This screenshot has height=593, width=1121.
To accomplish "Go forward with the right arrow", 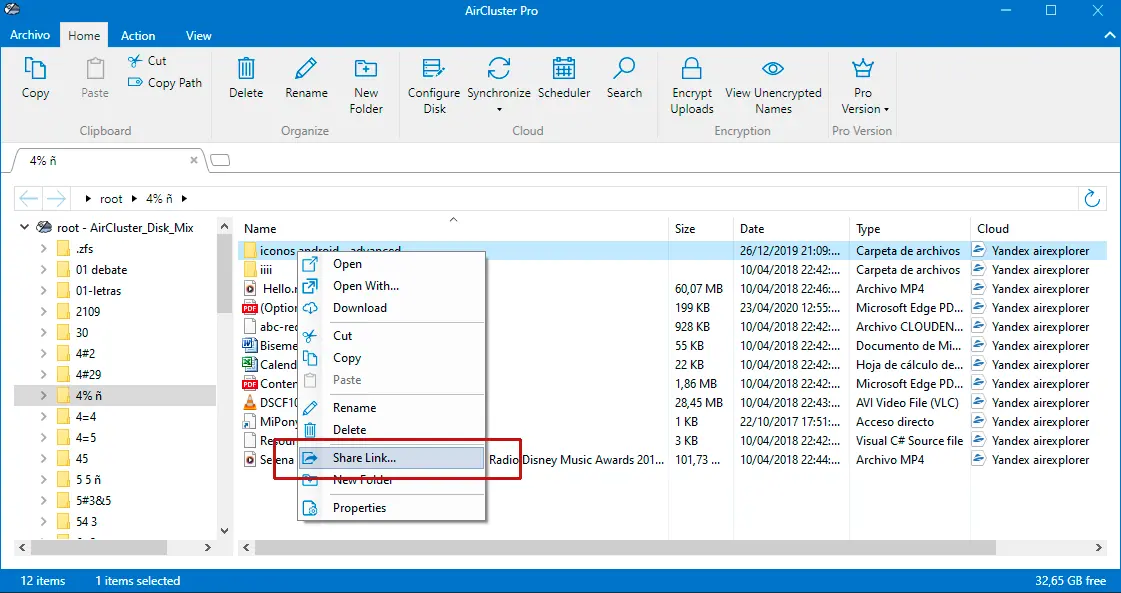I will [x=56, y=199].
